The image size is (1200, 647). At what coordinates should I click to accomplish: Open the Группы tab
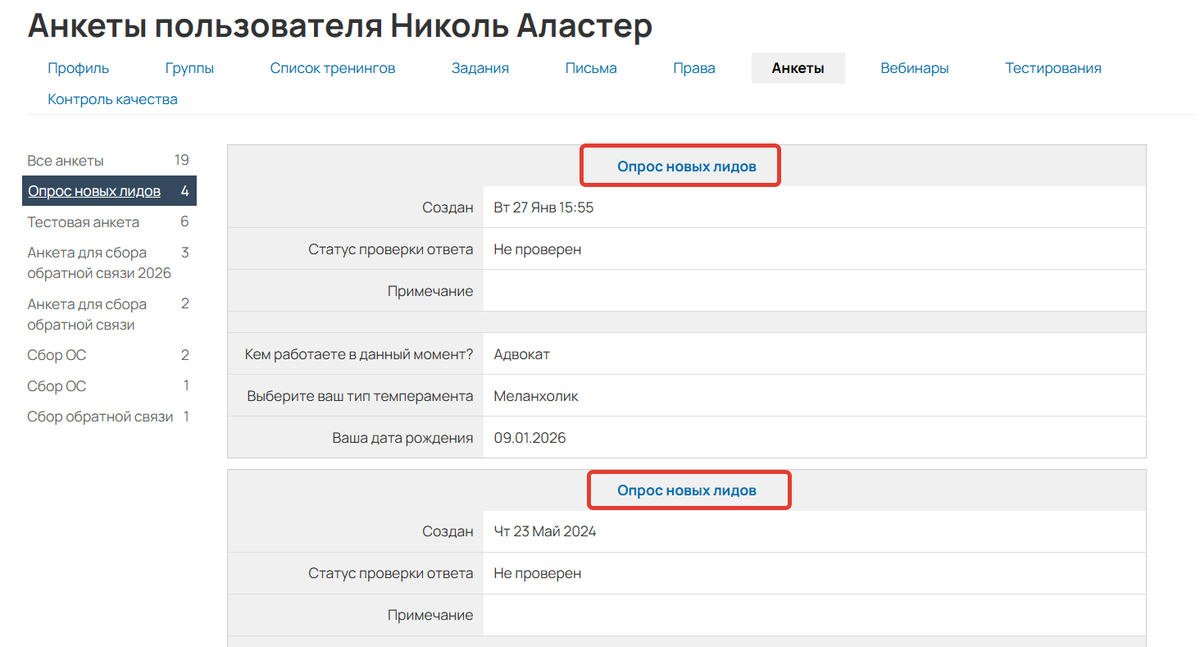tap(190, 67)
